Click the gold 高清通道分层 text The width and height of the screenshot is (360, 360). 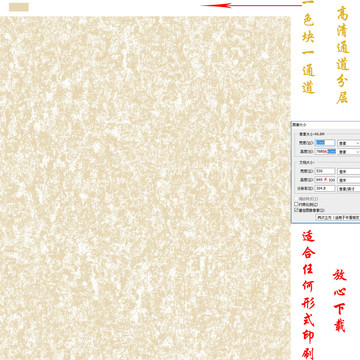[342, 55]
